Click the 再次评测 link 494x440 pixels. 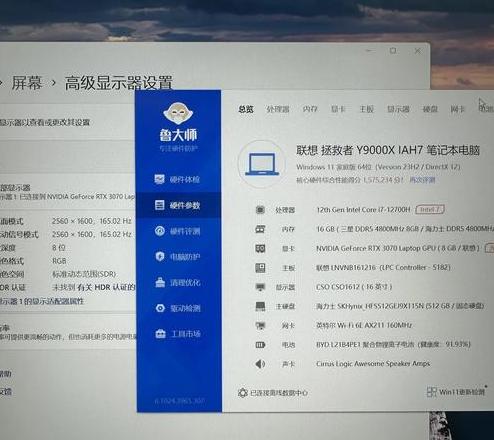coord(422,180)
